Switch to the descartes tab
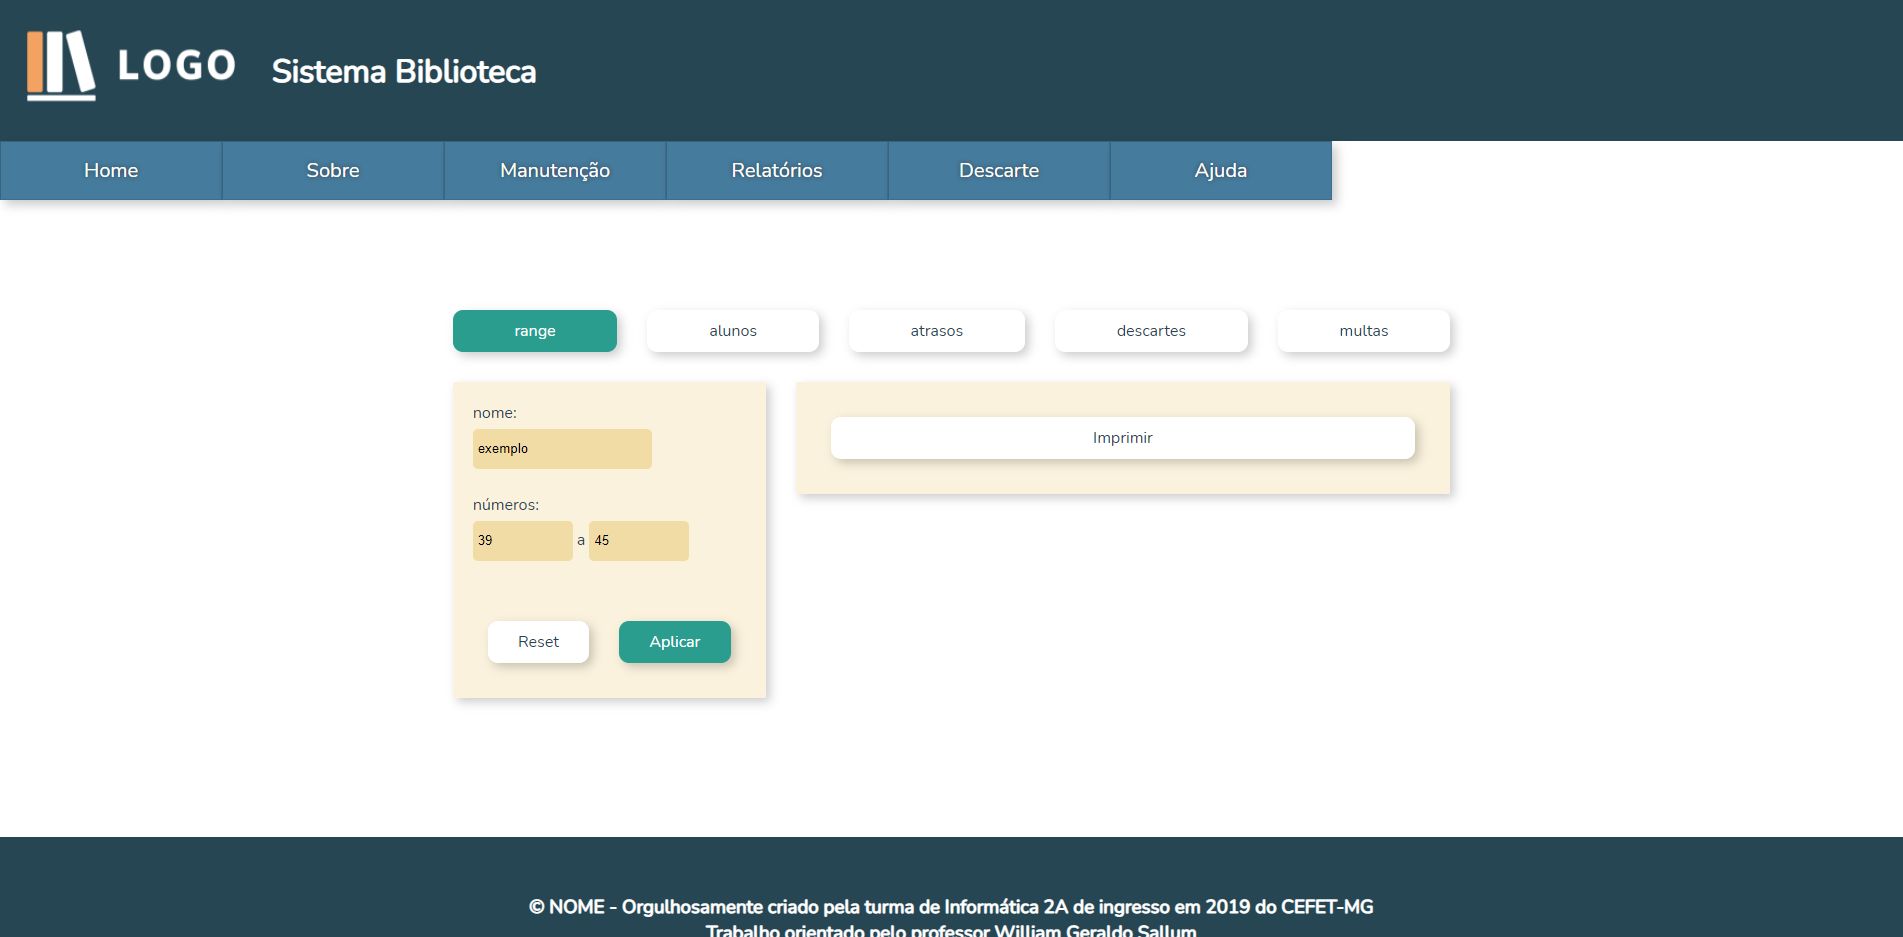The image size is (1903, 937). tap(1151, 331)
